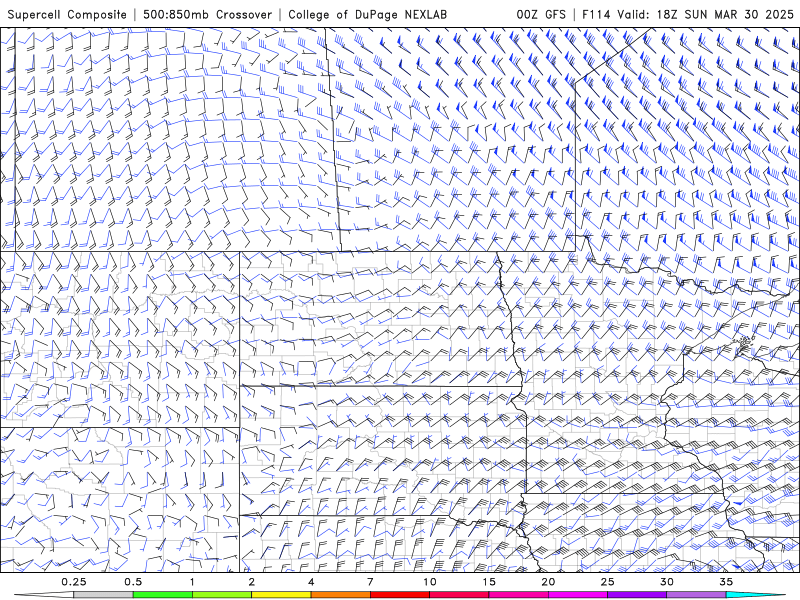Viewport: 800px width, 600px height.
Task: Click the '00Z GFS' model run label
Action: tap(541, 15)
